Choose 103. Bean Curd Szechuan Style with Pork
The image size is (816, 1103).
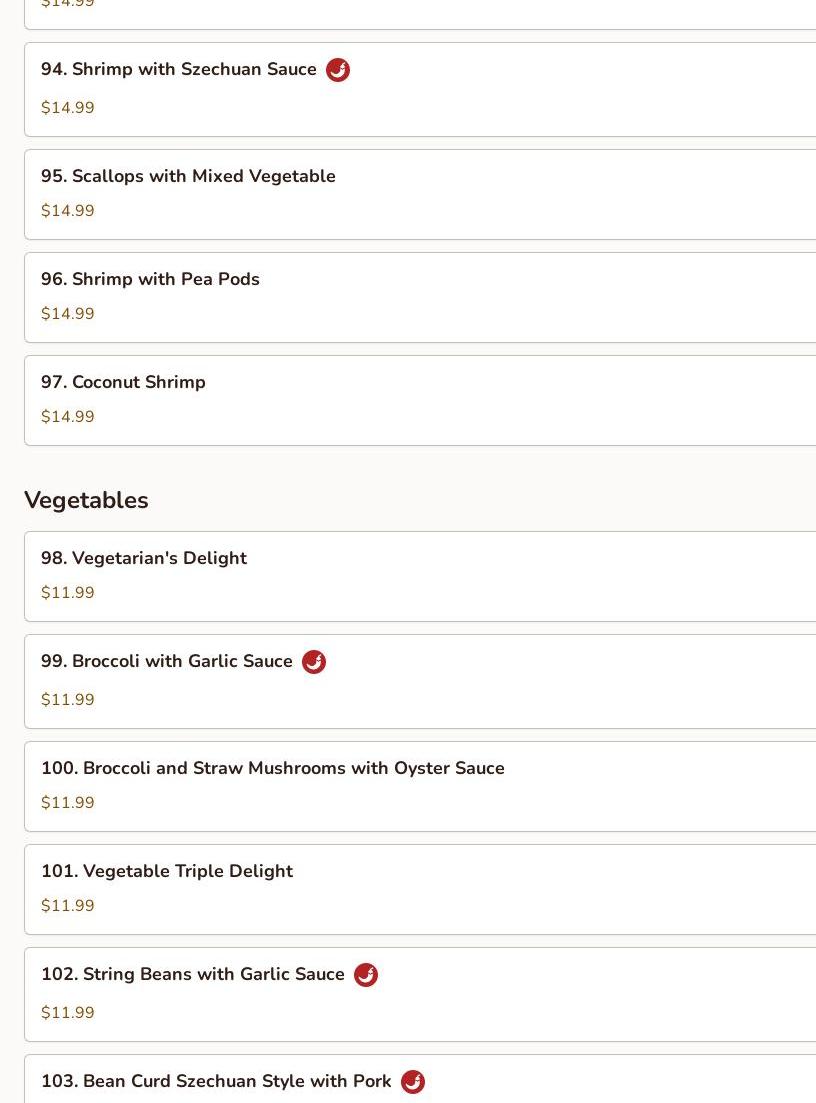click(216, 1082)
